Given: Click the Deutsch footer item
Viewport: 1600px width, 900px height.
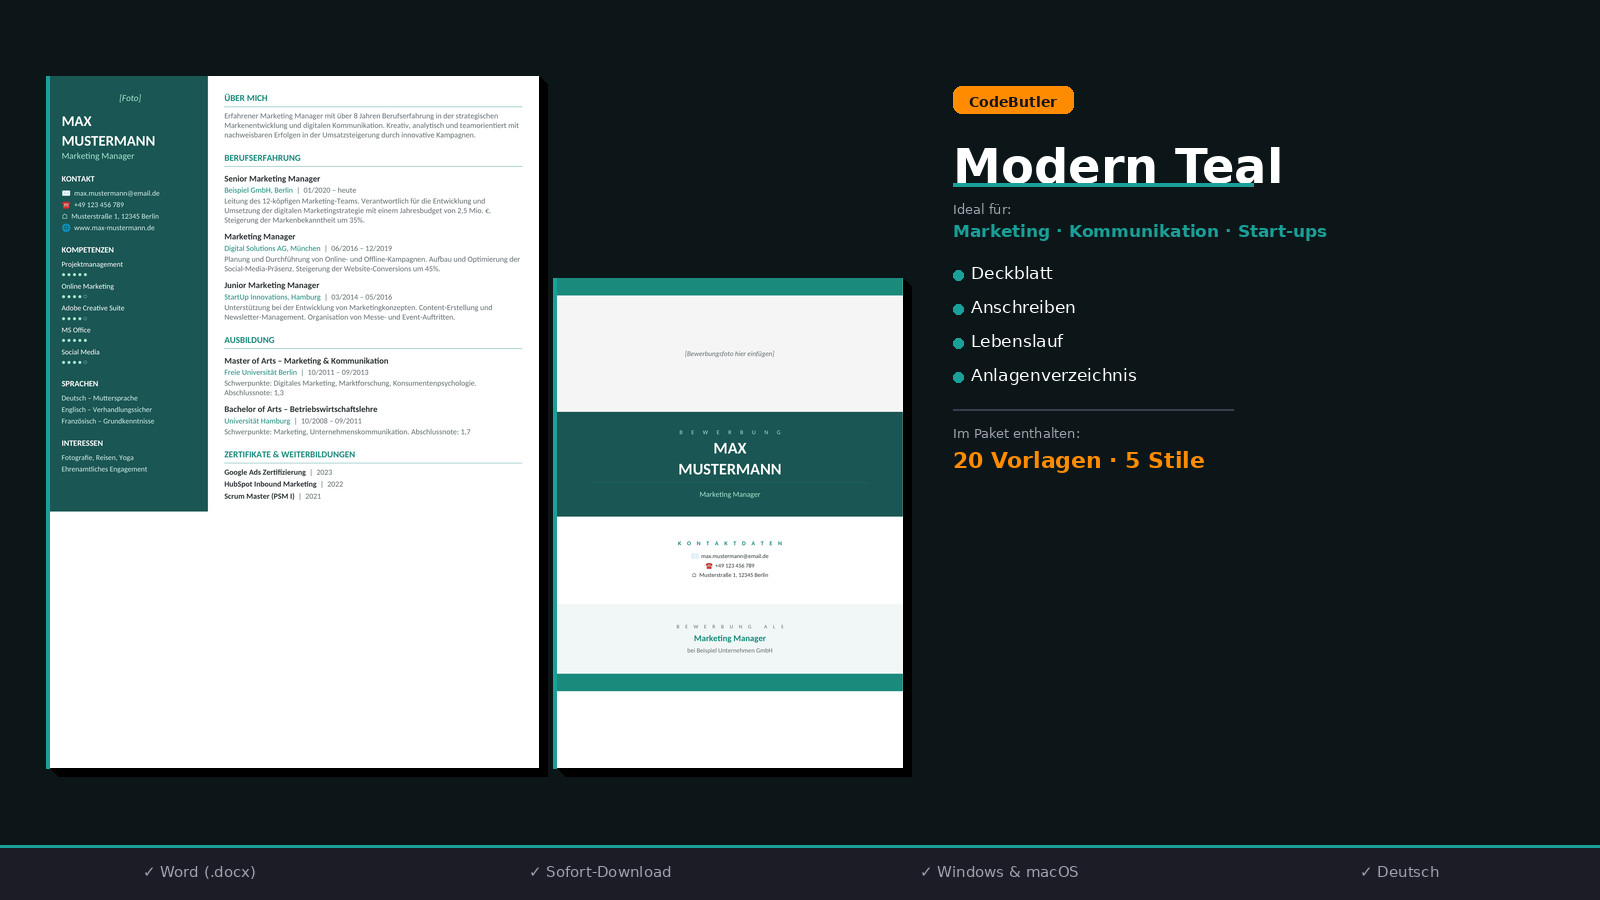Looking at the screenshot, I should [1400, 872].
